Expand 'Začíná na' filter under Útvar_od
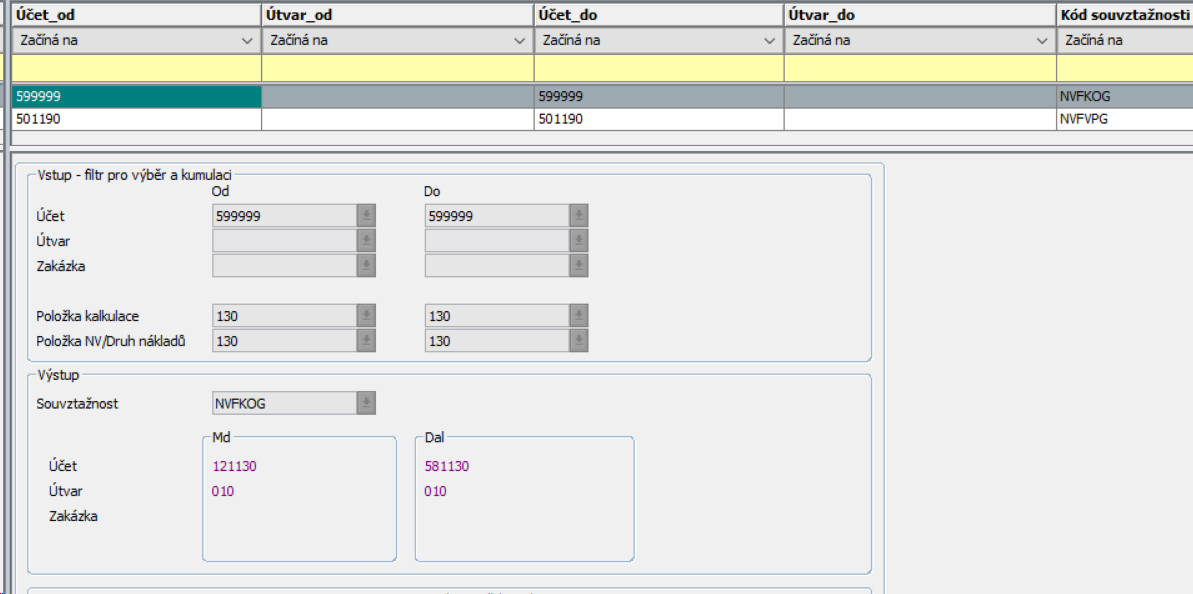This screenshot has height=594, width=1193. [x=519, y=41]
